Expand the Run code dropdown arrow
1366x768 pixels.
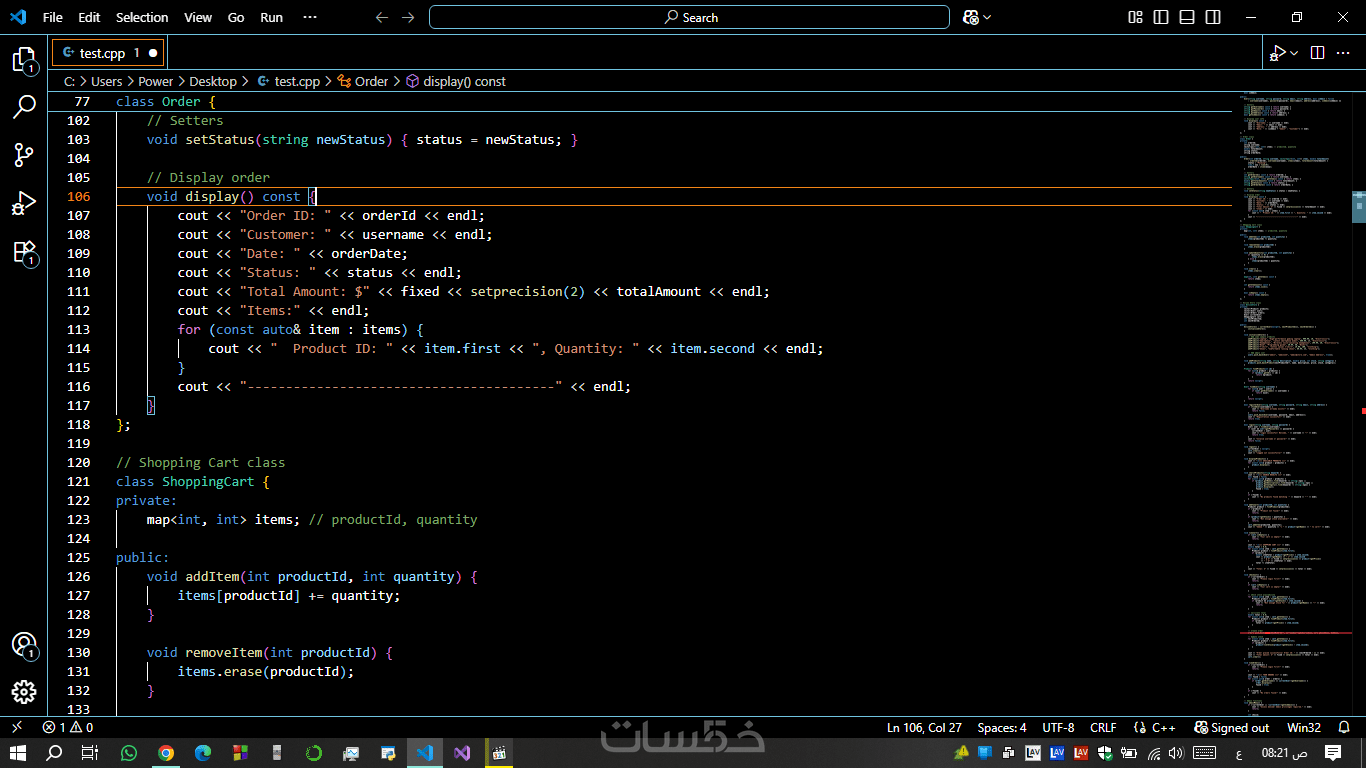pos(1295,52)
